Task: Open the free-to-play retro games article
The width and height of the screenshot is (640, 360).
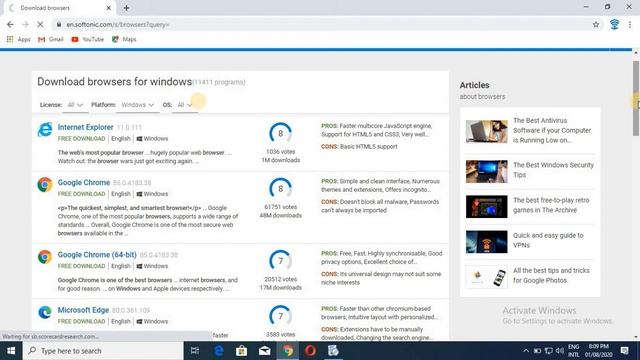Action: [x=551, y=205]
